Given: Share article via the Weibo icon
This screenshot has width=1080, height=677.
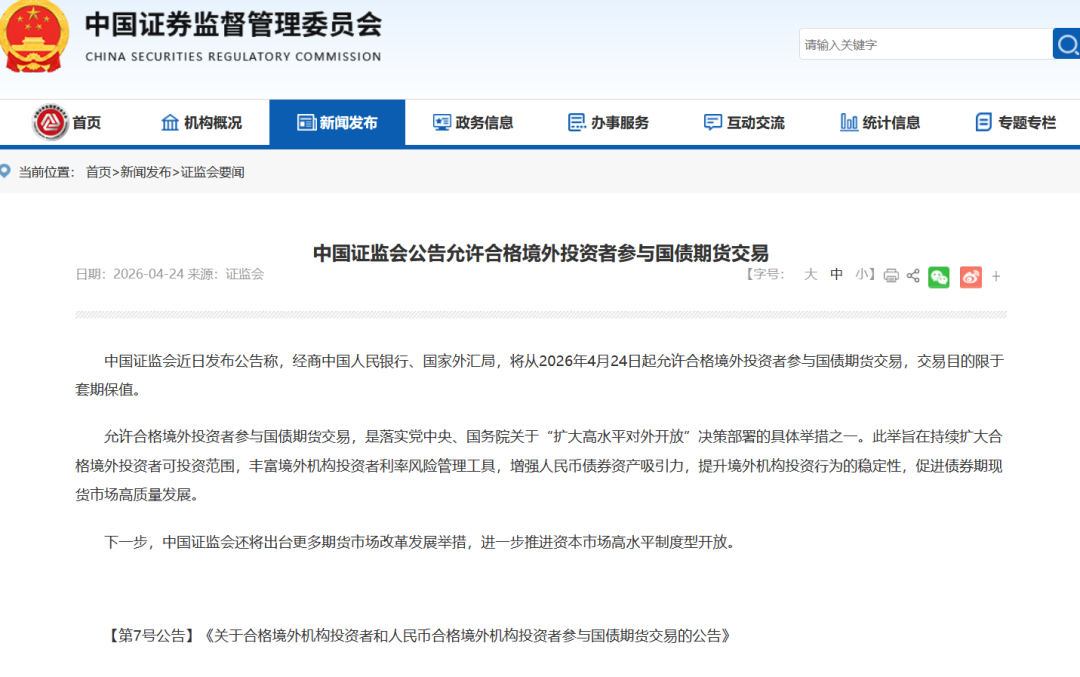Looking at the screenshot, I should pyautogui.click(x=969, y=276).
